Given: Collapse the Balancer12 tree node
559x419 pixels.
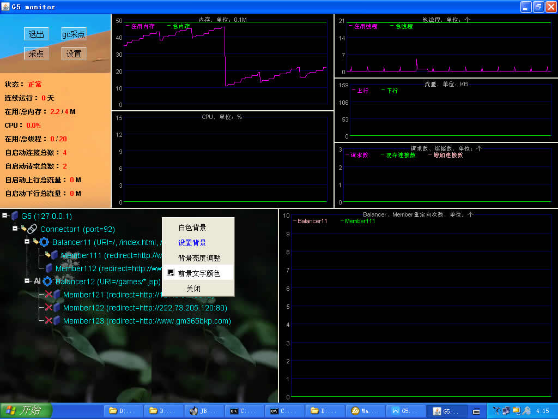Looking at the screenshot, I should [27, 281].
